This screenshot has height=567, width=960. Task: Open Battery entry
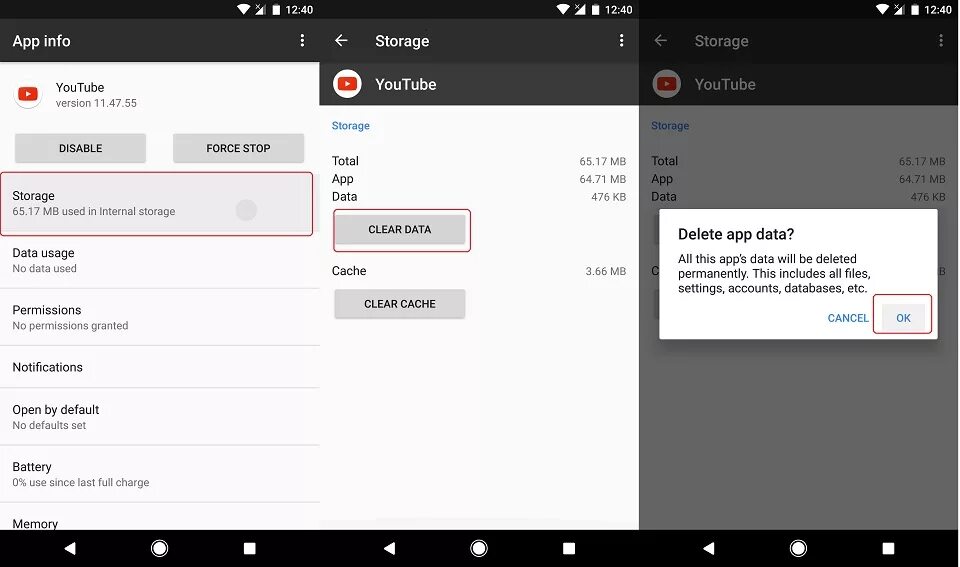[160, 474]
